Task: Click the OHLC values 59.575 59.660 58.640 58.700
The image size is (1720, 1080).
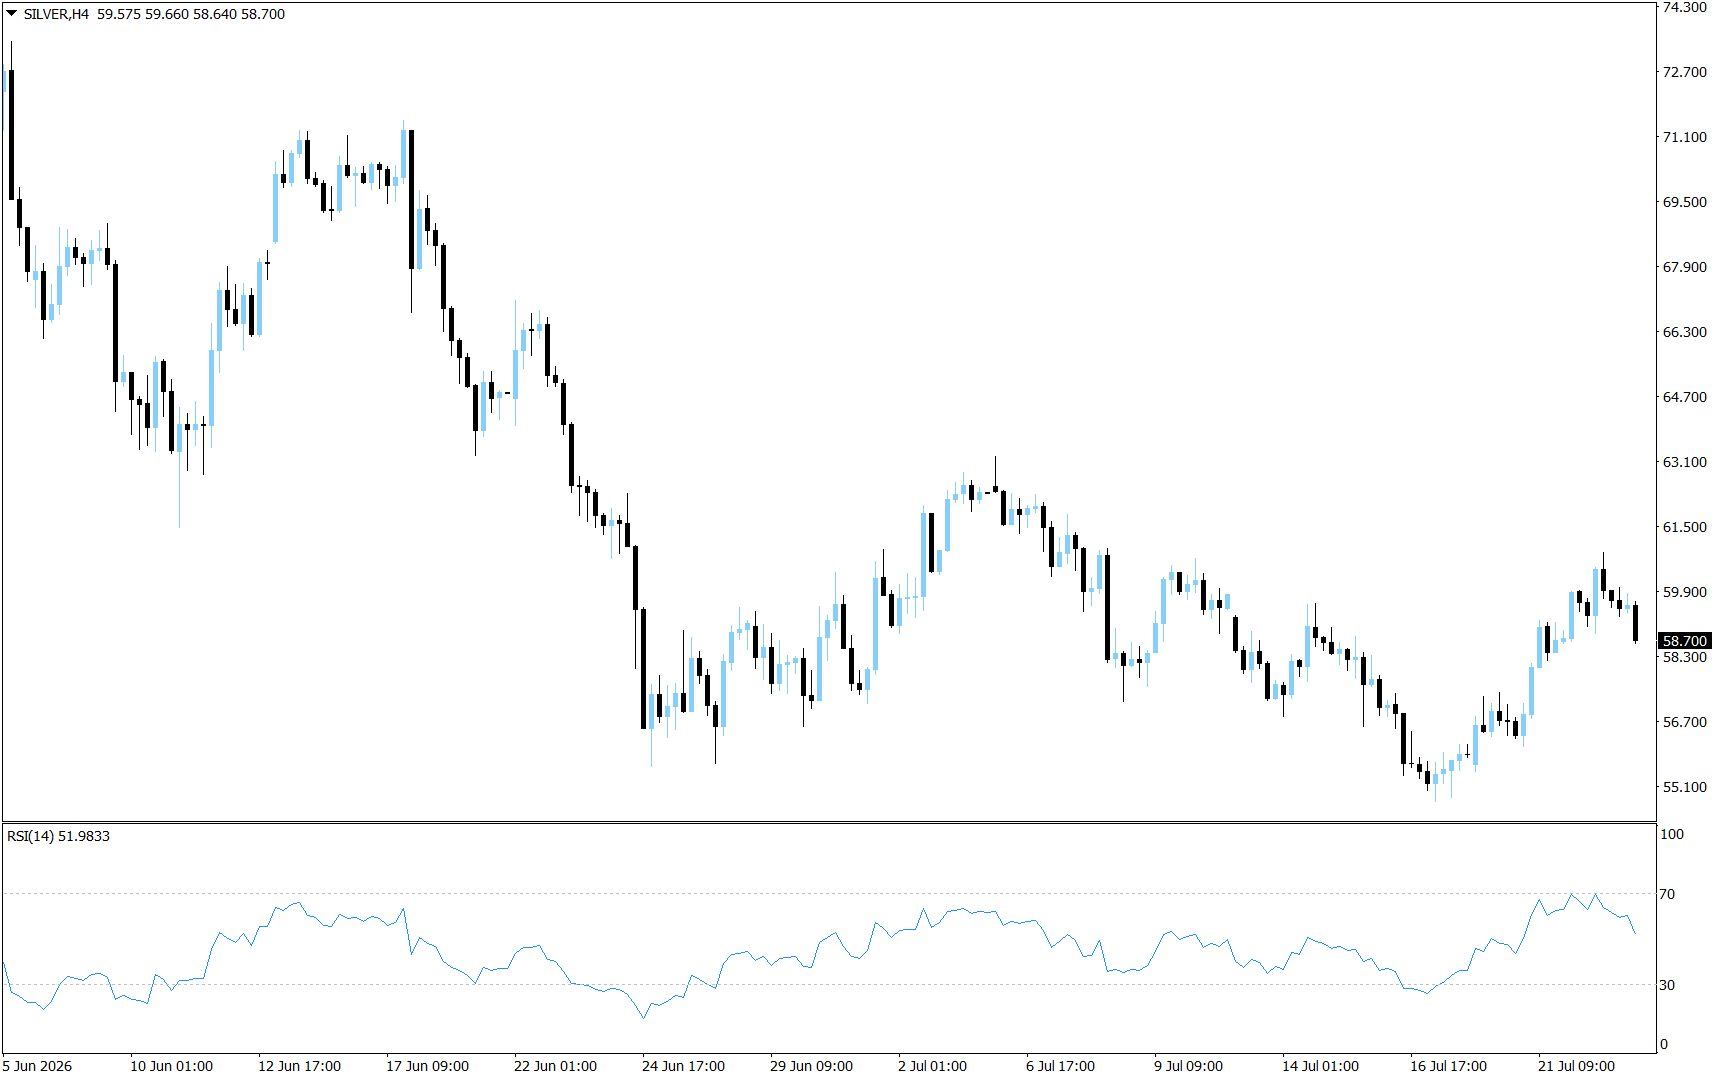Action: [191, 14]
